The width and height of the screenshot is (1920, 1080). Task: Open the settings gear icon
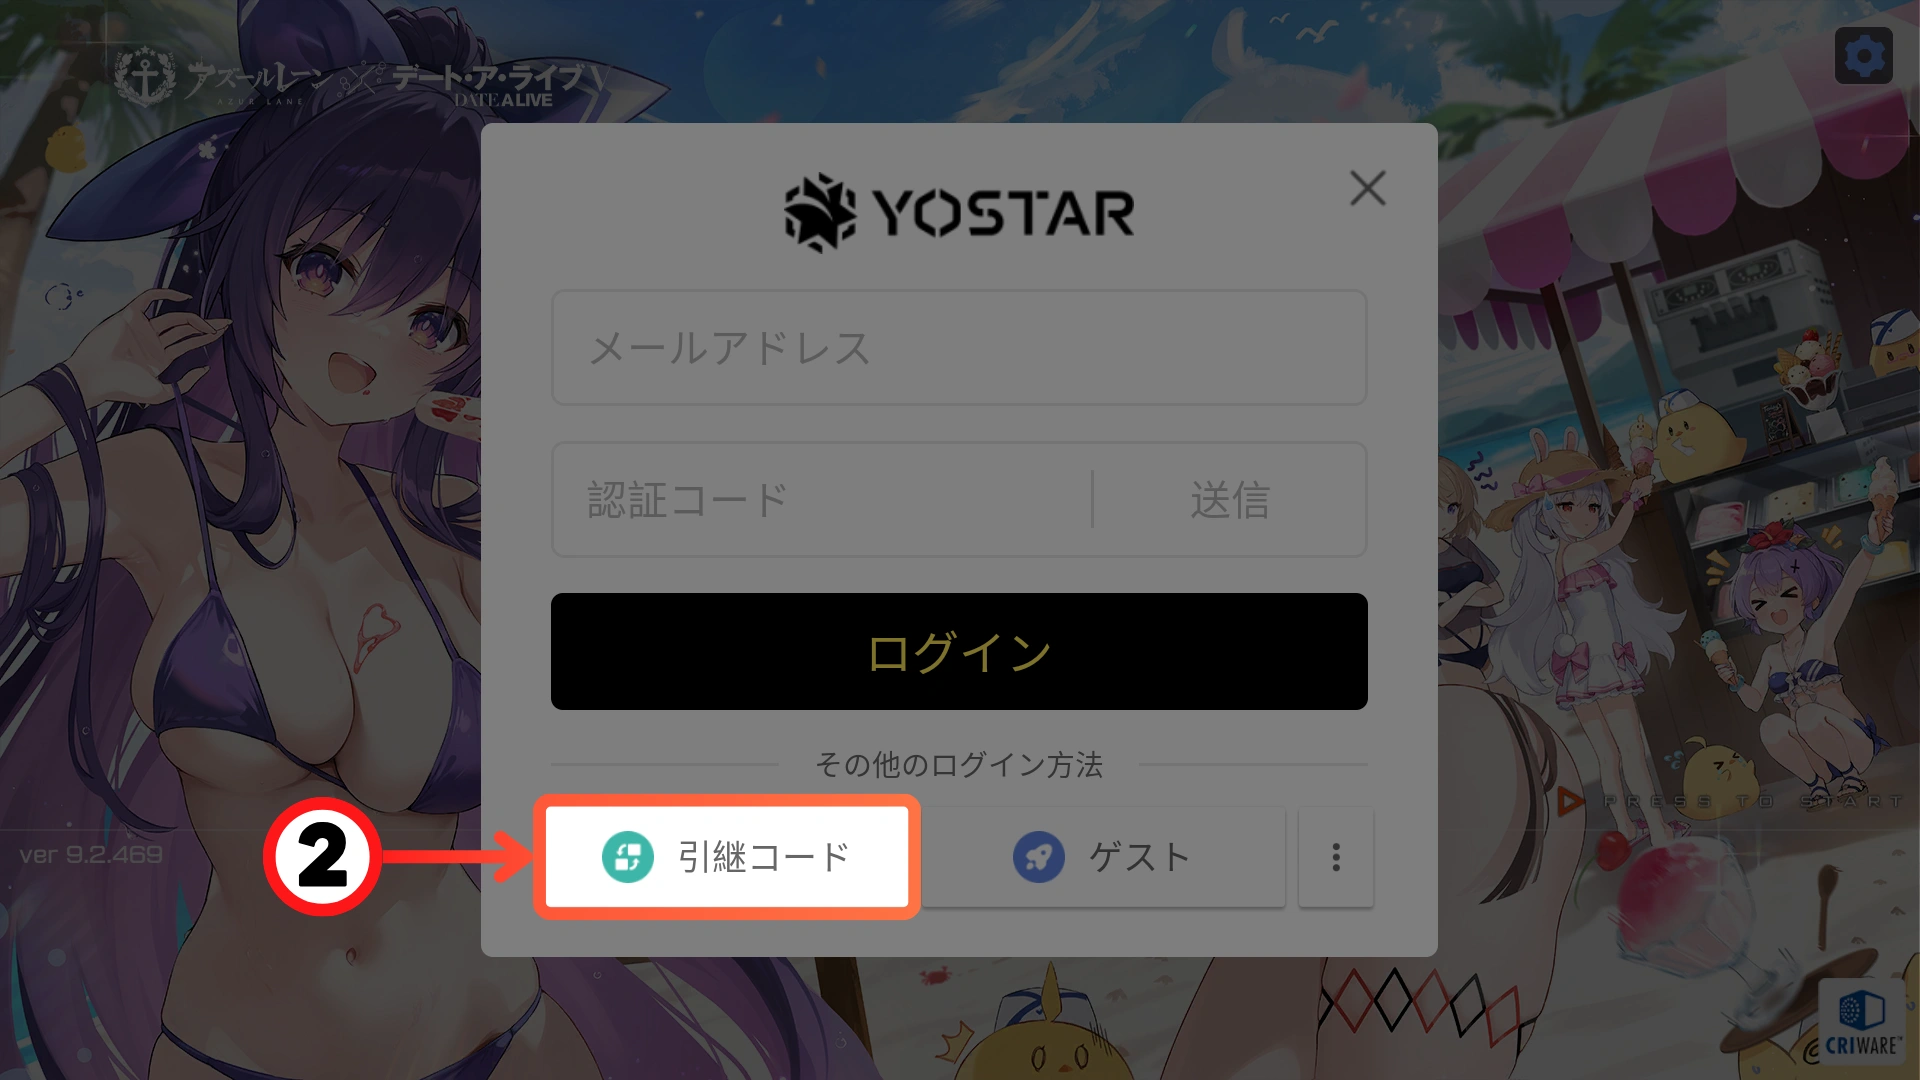click(x=1863, y=56)
